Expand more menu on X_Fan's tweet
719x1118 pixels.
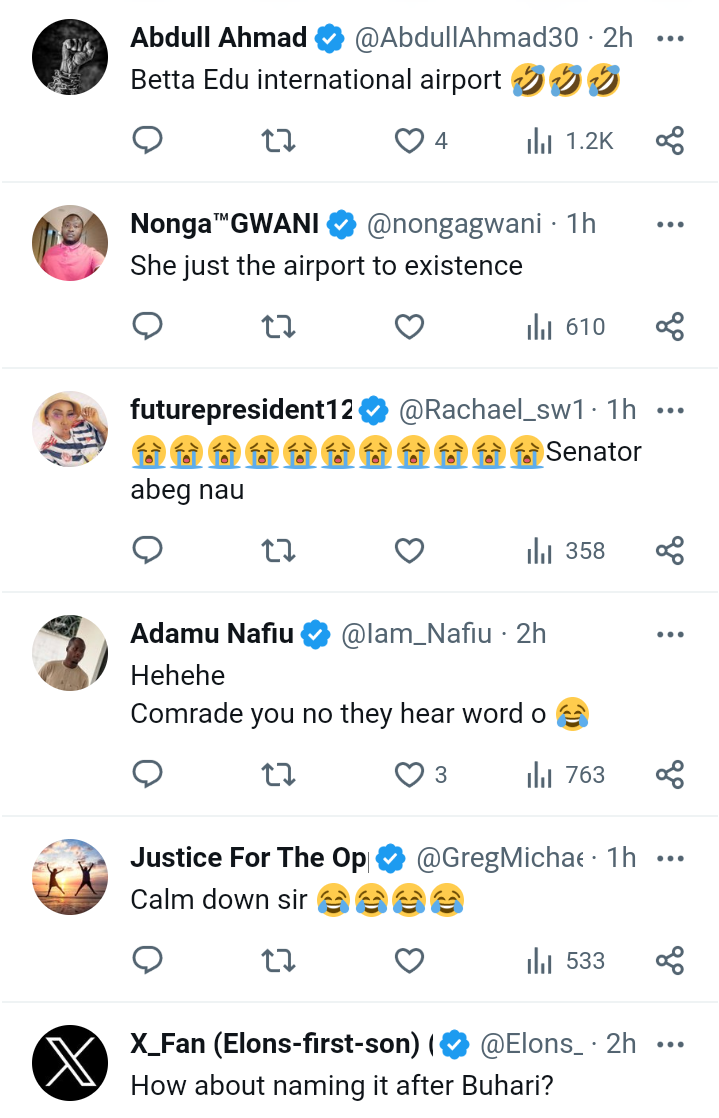pyautogui.click(x=669, y=1044)
